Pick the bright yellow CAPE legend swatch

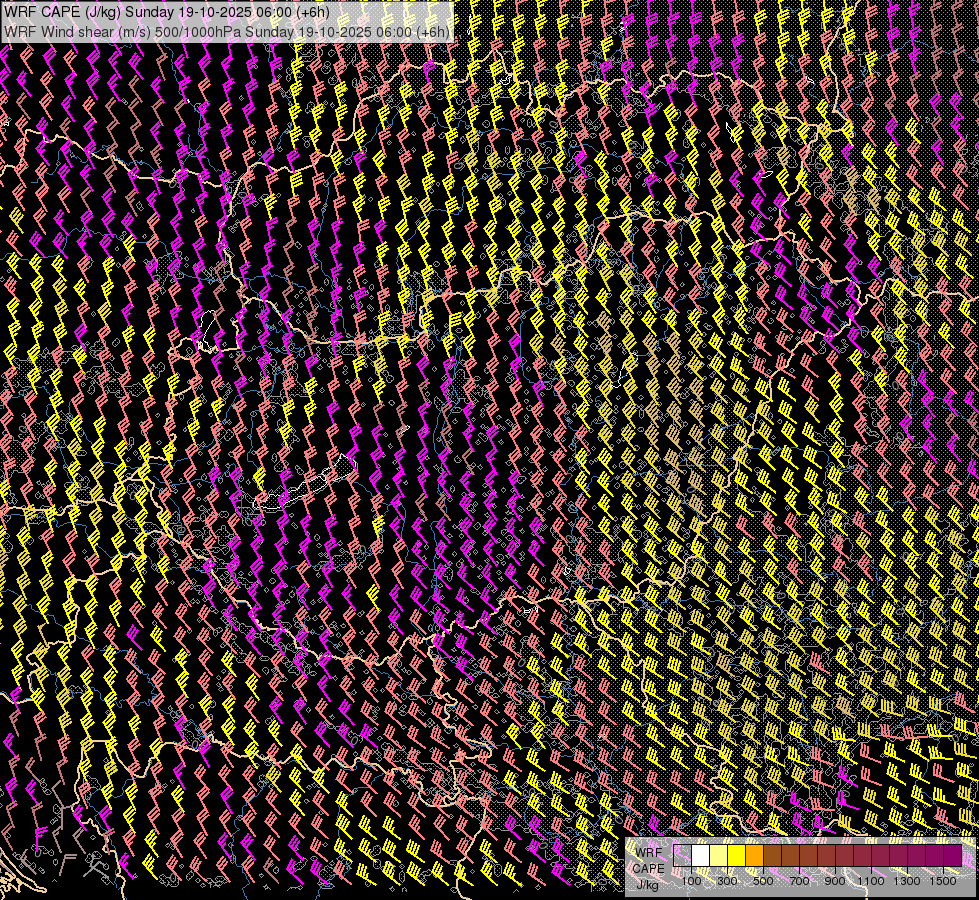[736, 856]
